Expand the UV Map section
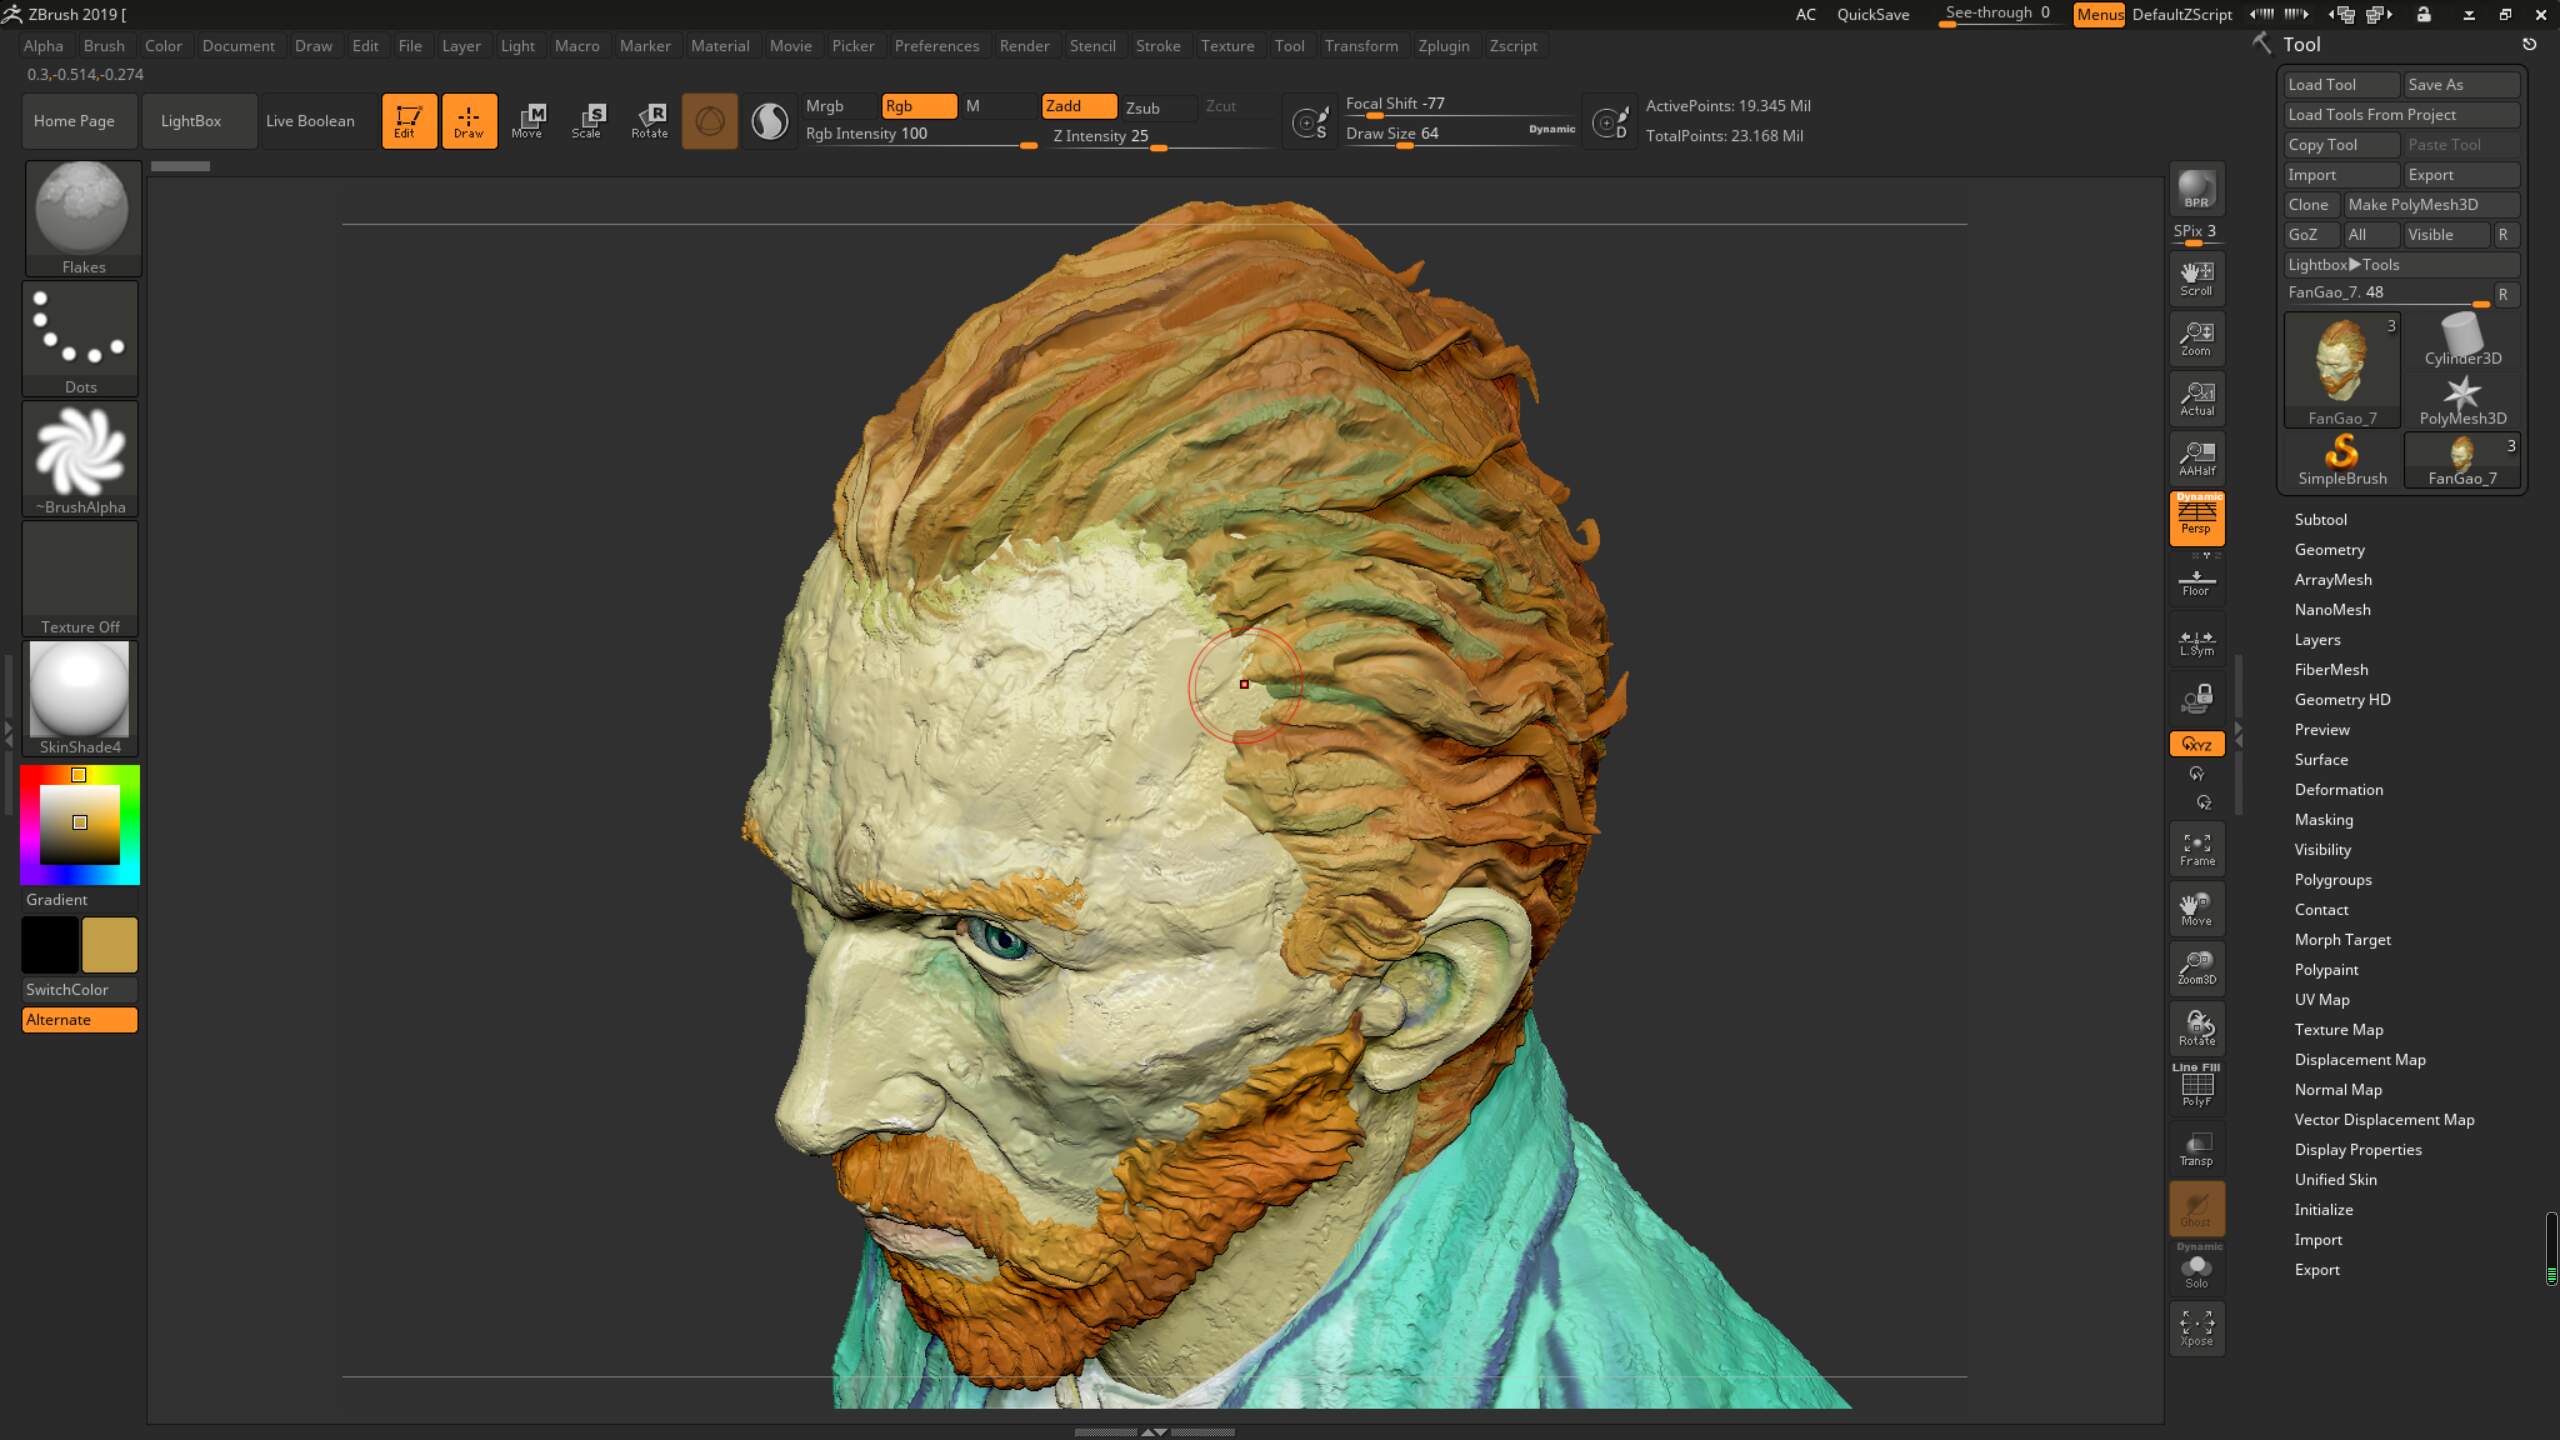 click(x=2322, y=999)
